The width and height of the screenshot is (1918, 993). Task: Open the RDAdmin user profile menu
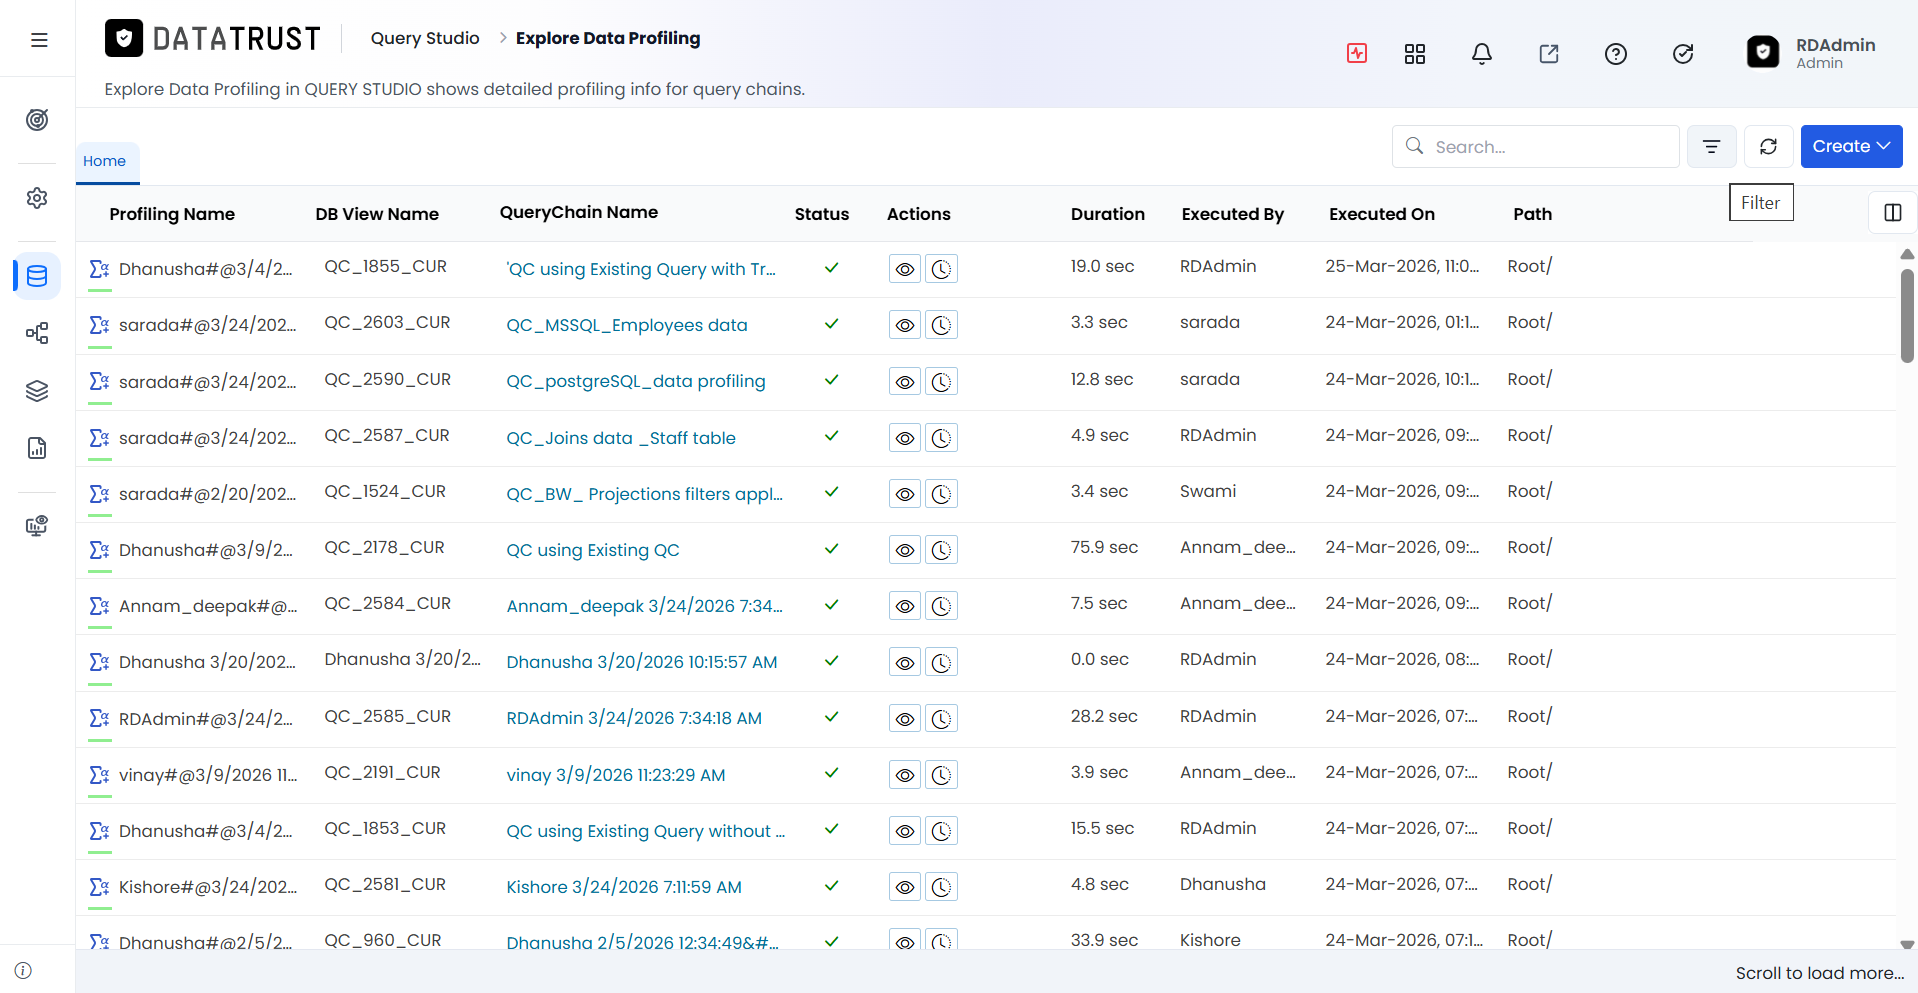pyautogui.click(x=1812, y=53)
